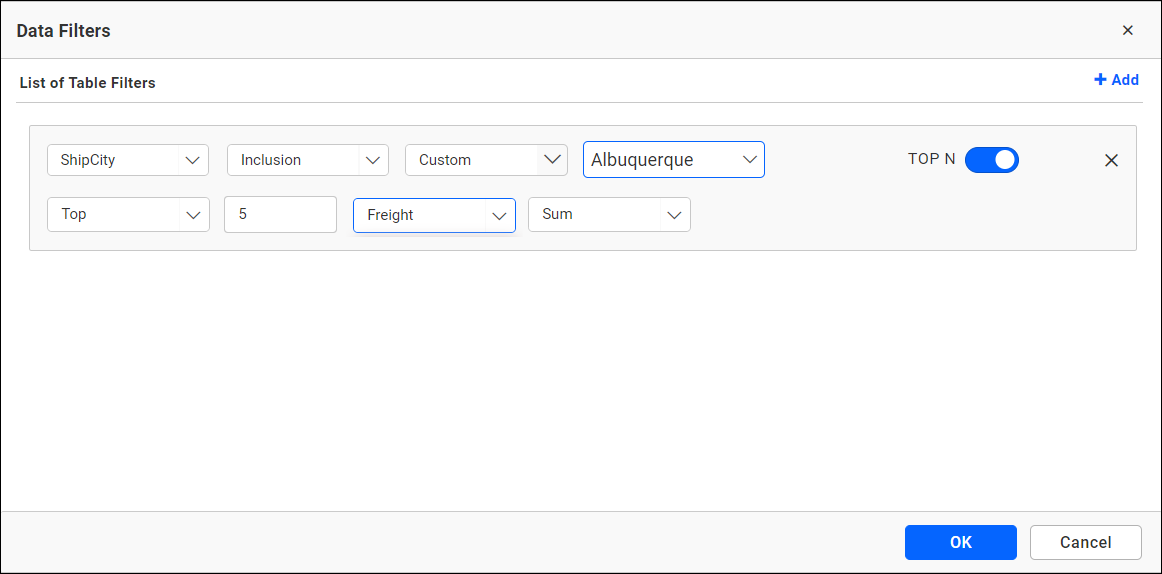Click the chevron arrow in the Sum box
The width and height of the screenshot is (1162, 574).
674,215
